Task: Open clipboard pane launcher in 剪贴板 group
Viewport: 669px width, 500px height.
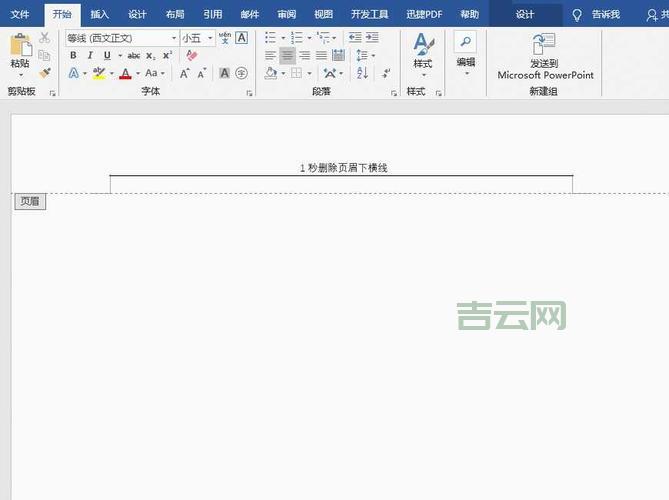Action: tap(52, 93)
